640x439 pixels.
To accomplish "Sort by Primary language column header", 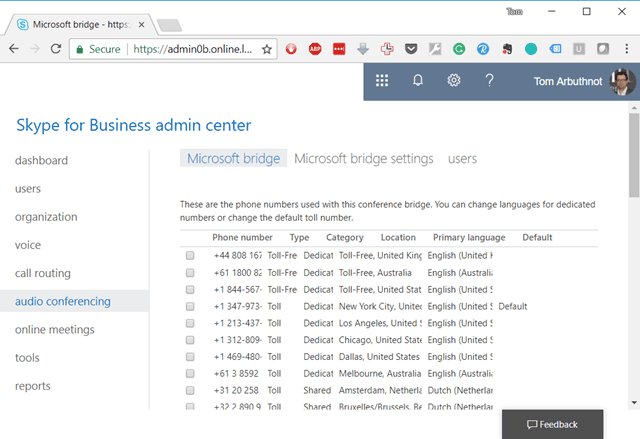I will coord(469,237).
